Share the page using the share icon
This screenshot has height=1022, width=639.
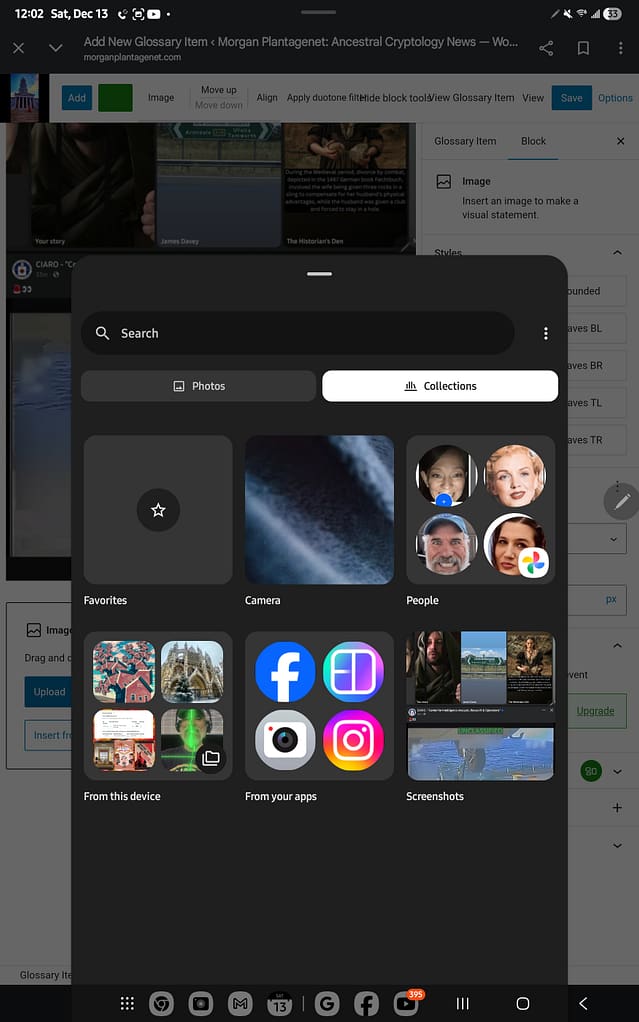546,48
